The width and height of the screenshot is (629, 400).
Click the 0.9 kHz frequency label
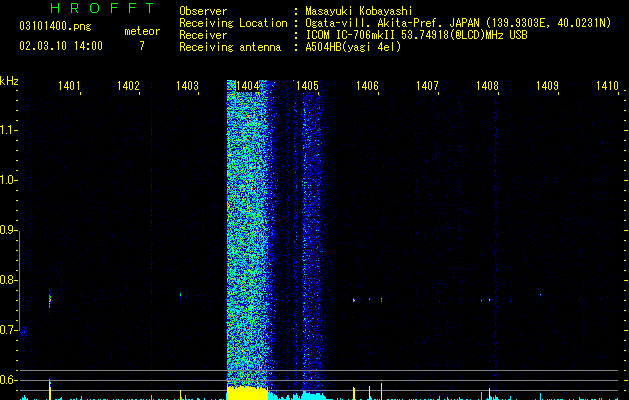pos(8,230)
